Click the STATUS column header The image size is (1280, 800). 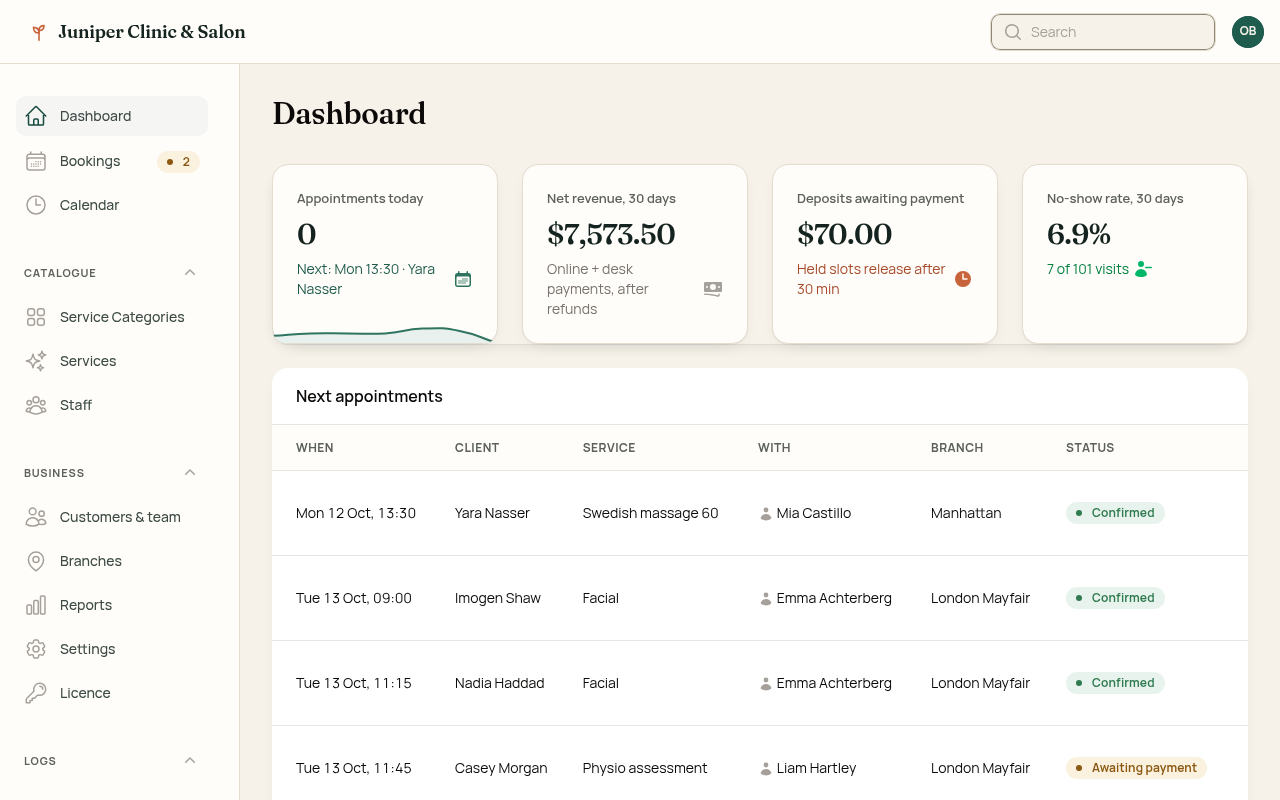click(x=1090, y=448)
